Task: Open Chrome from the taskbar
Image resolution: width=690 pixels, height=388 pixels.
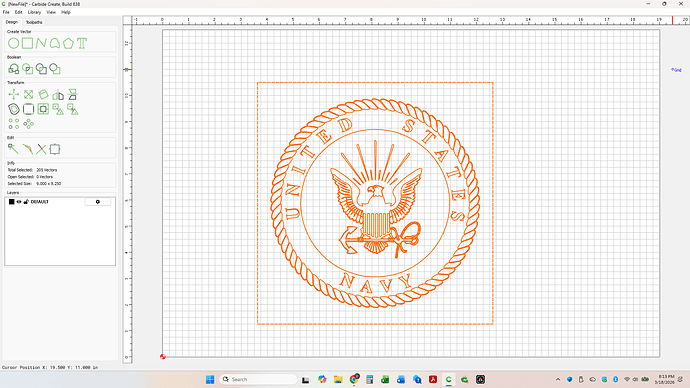Action: (354, 379)
